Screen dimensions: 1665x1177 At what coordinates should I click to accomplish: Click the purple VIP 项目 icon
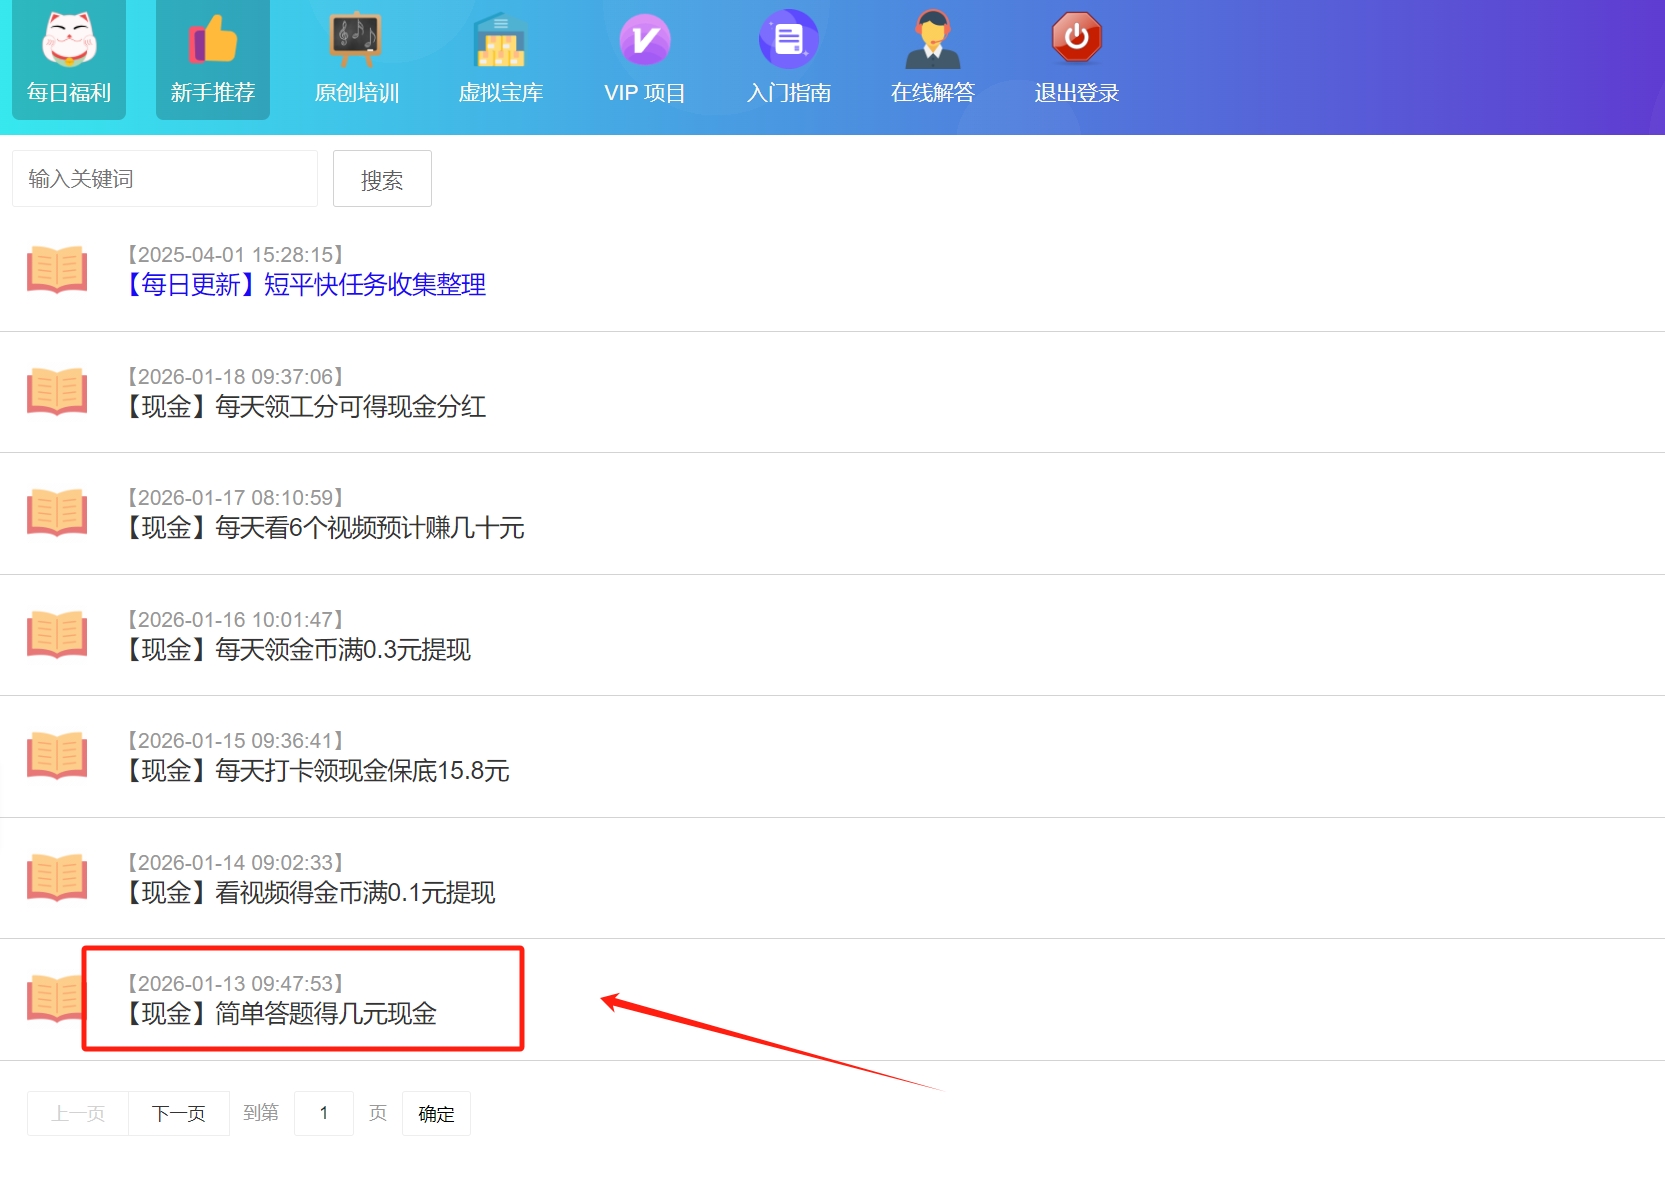[x=645, y=40]
